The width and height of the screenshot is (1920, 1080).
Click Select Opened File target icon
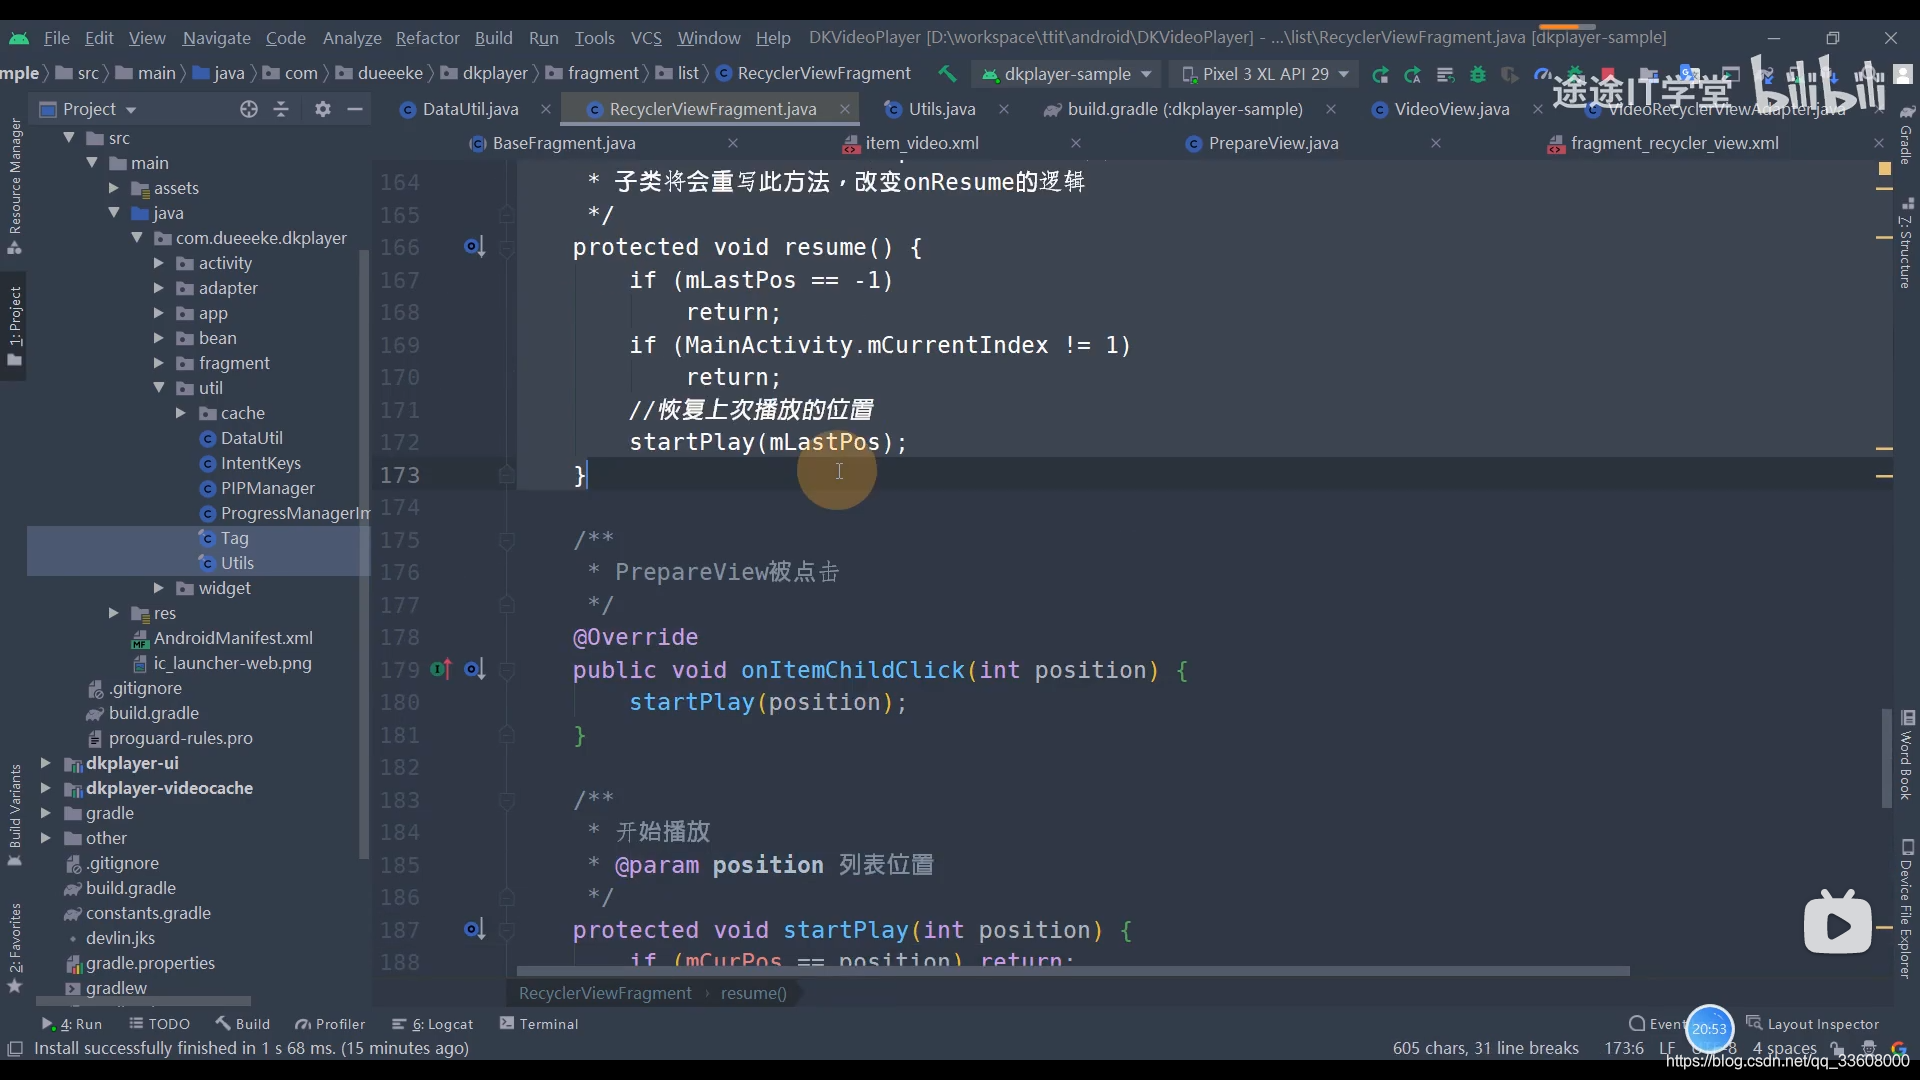pos(249,109)
